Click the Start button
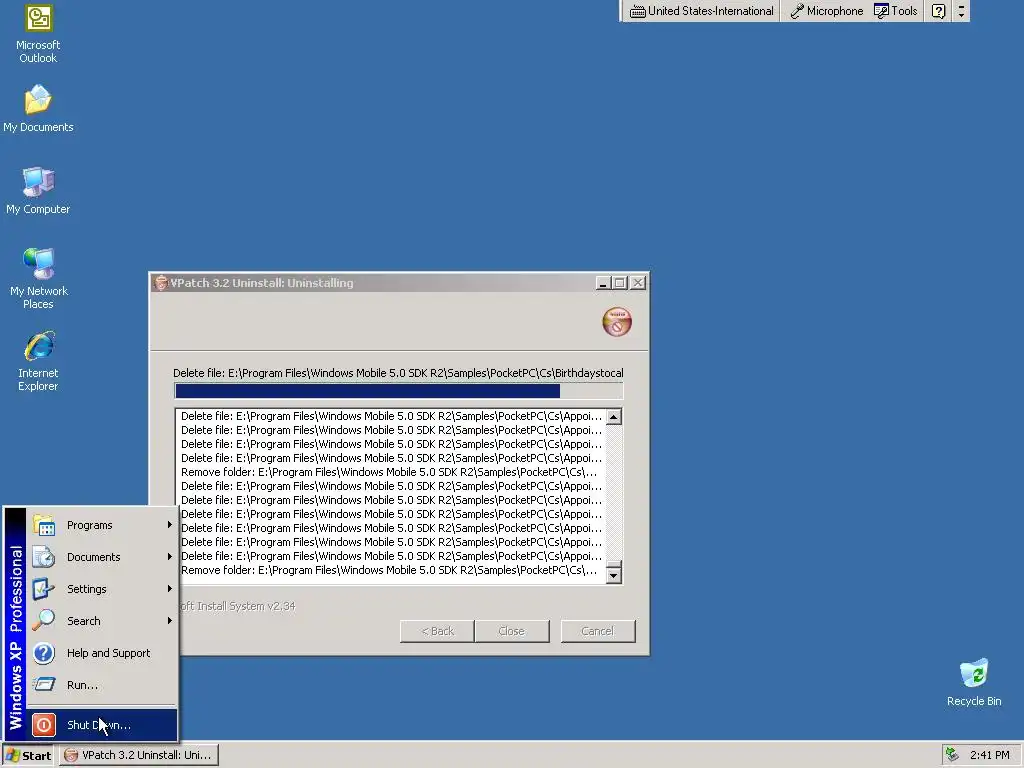The height and width of the screenshot is (768, 1024). [27, 756]
